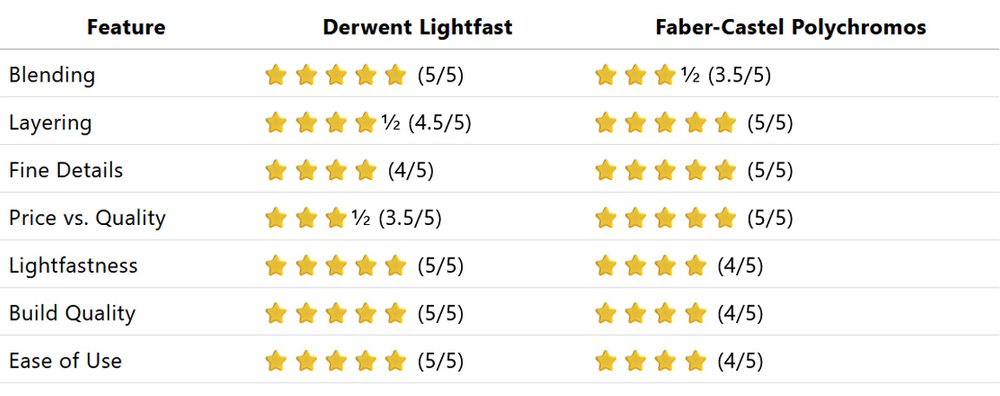
Task: Select the Lightfastness row label
Action: [73, 265]
